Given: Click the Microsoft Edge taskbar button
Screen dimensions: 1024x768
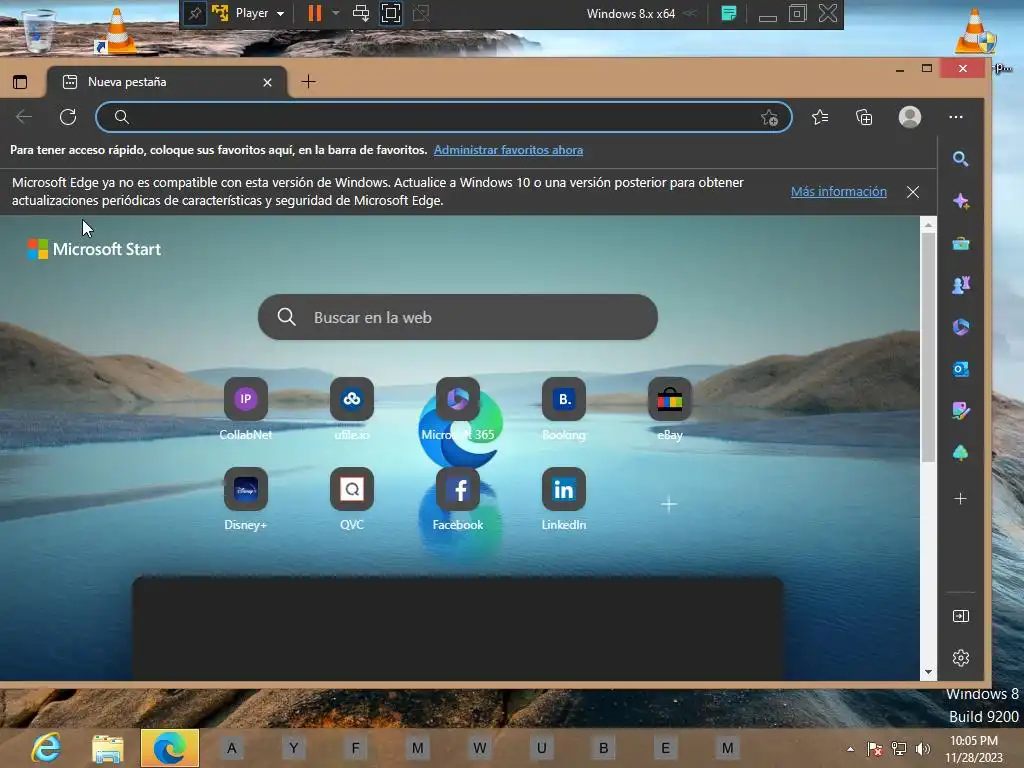Looking at the screenshot, I should click(170, 748).
